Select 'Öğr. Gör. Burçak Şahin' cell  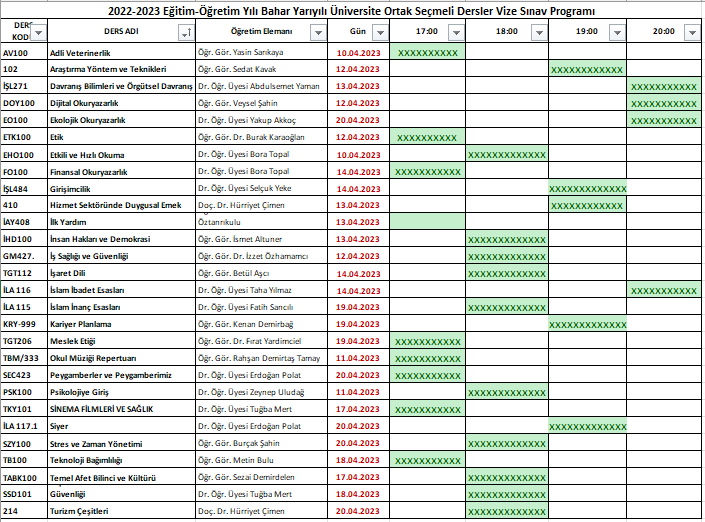(x=262, y=444)
